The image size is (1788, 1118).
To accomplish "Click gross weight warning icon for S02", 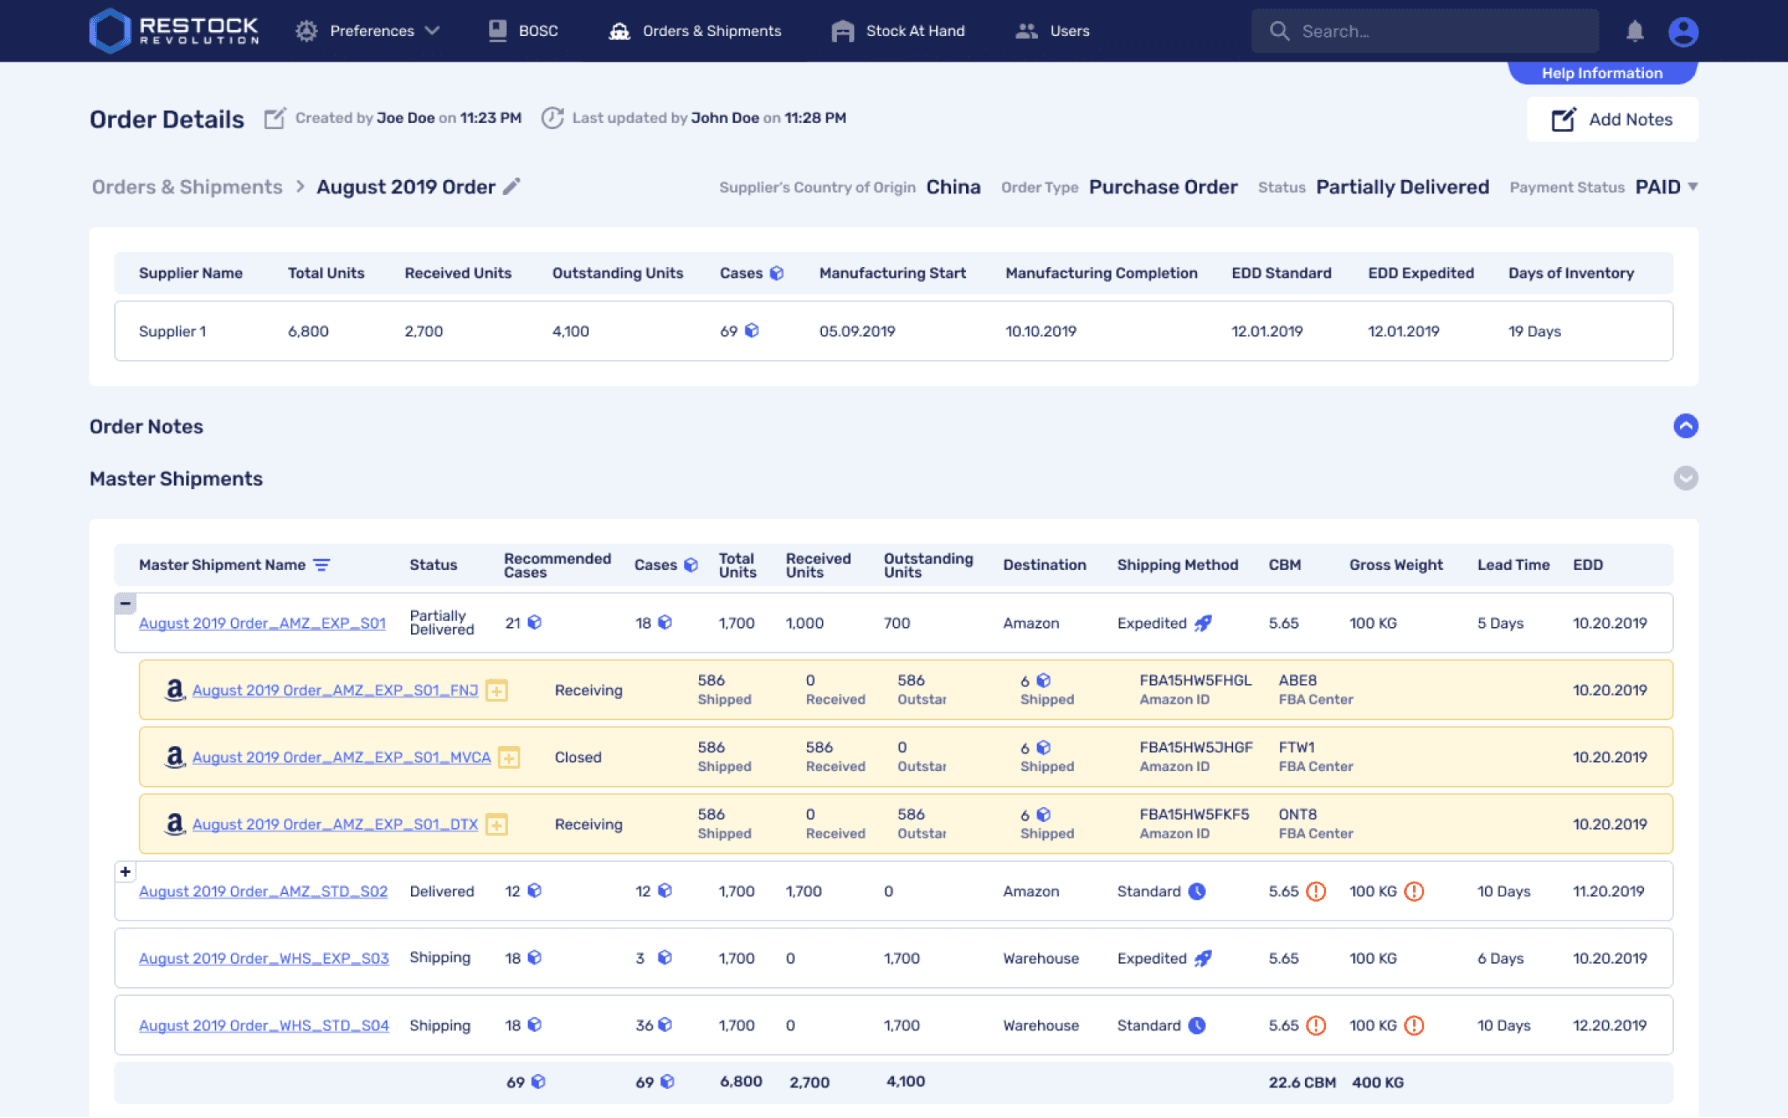I will pyautogui.click(x=1414, y=891).
